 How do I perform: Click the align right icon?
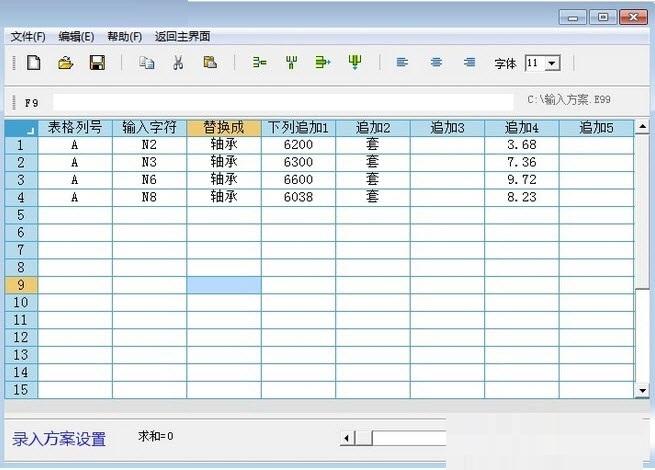(469, 63)
